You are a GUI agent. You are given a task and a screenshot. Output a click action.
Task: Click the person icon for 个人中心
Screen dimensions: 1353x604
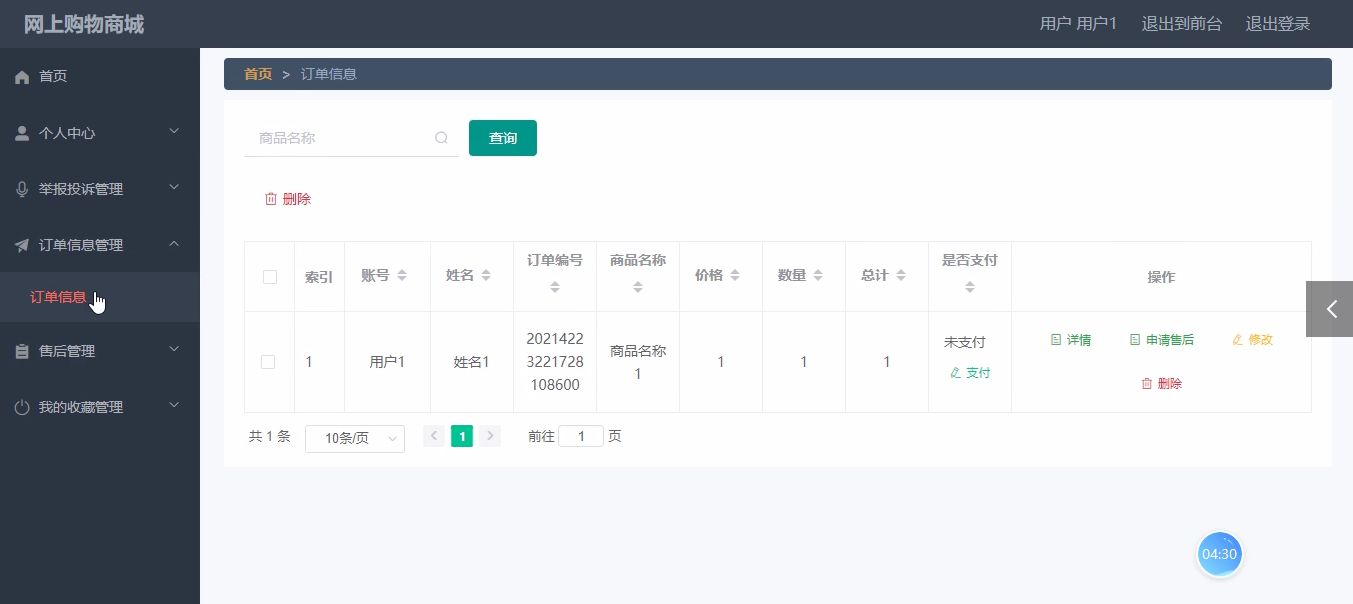point(22,133)
